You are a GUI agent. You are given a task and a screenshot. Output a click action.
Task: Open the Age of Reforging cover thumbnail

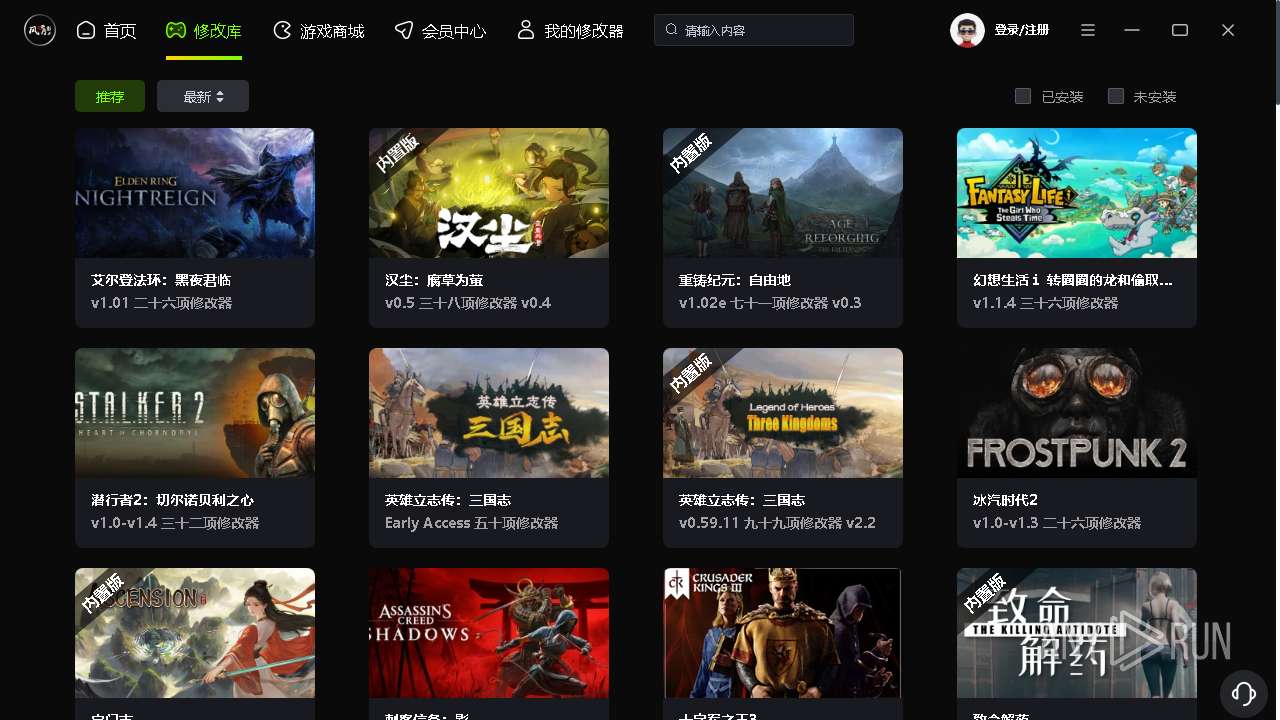tap(783, 193)
